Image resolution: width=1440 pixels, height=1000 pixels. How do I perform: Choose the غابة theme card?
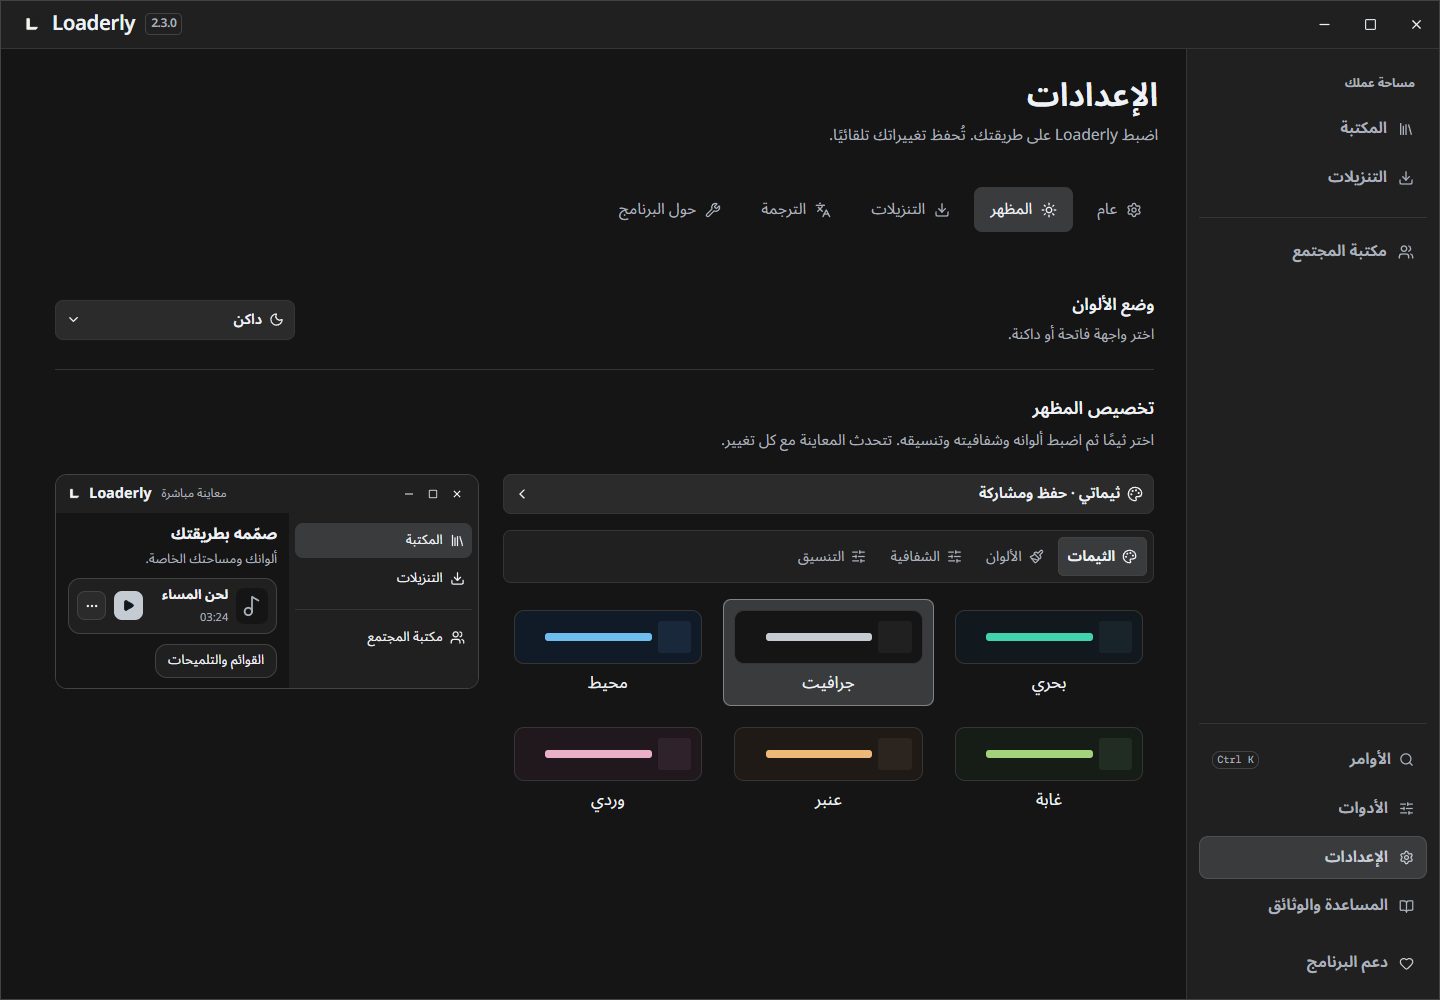coord(1049,769)
